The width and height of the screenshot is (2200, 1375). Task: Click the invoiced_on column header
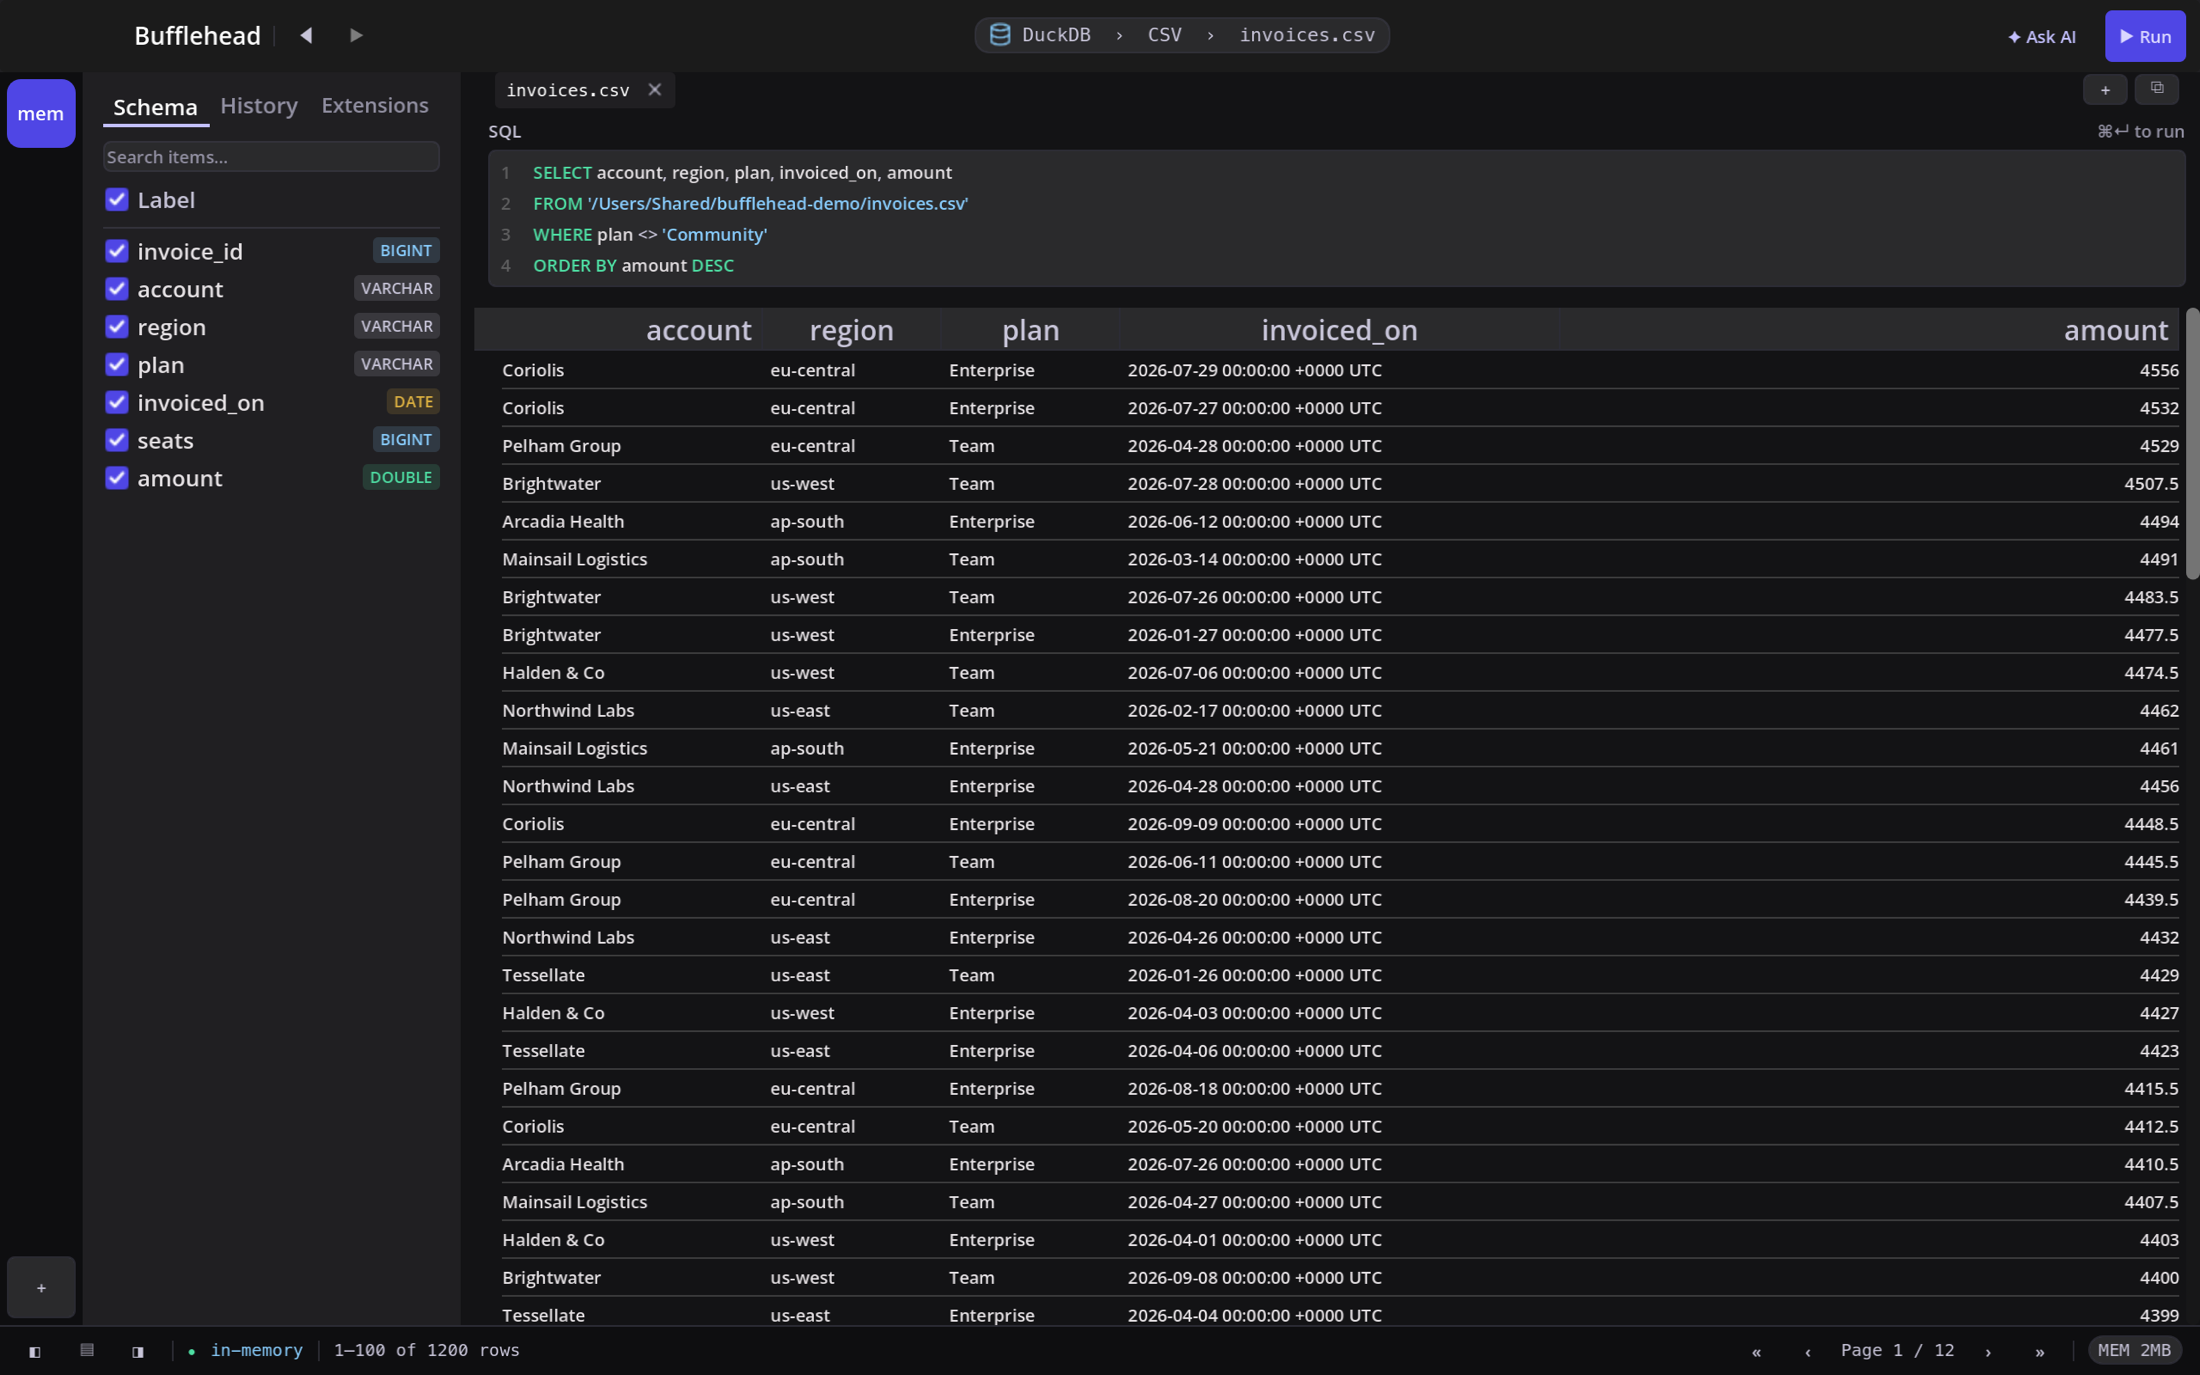1339,330
